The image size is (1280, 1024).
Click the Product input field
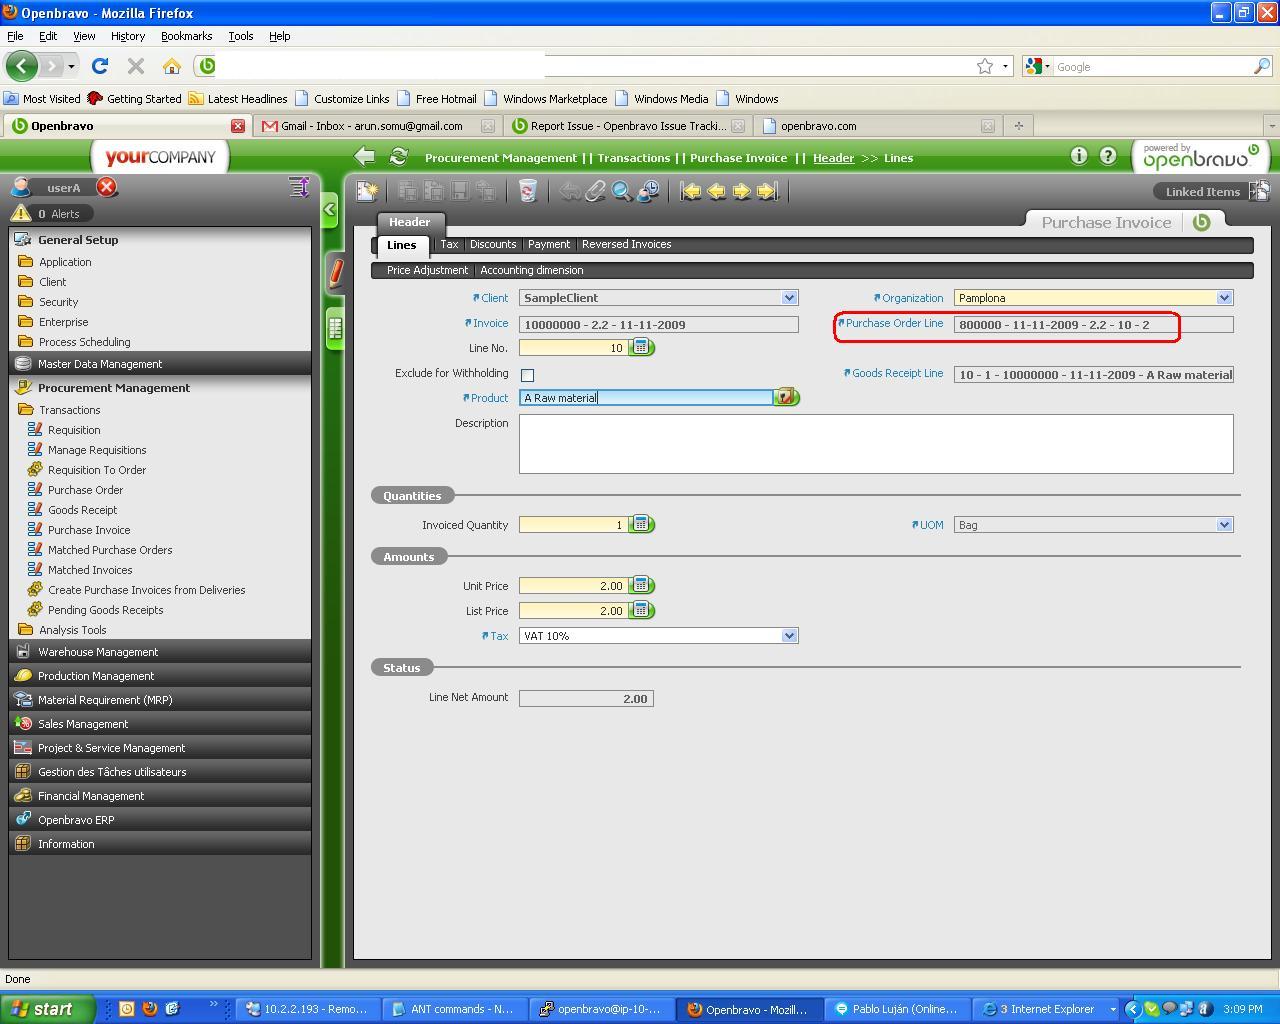pos(646,397)
